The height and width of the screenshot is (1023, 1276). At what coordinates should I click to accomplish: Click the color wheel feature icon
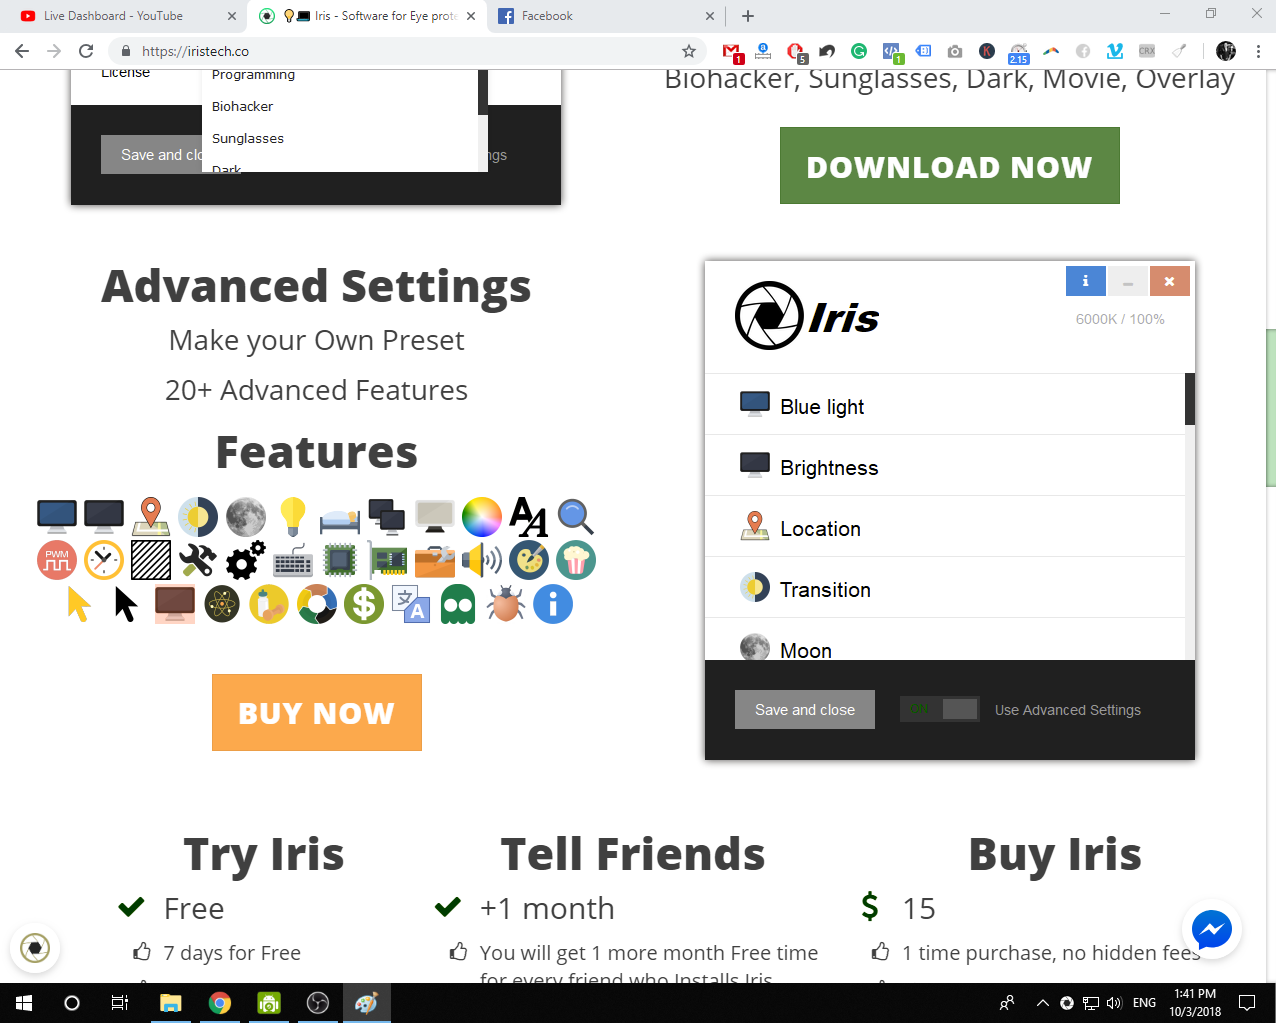(x=481, y=516)
